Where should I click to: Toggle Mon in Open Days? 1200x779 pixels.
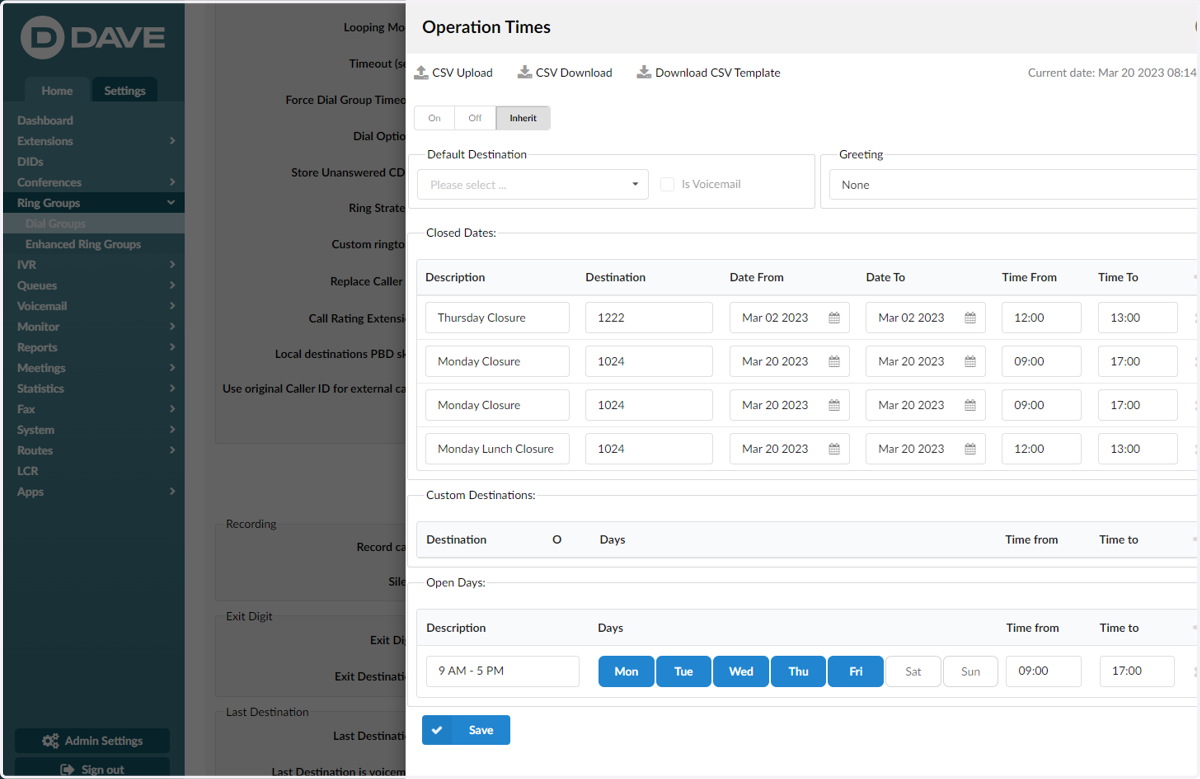(626, 671)
